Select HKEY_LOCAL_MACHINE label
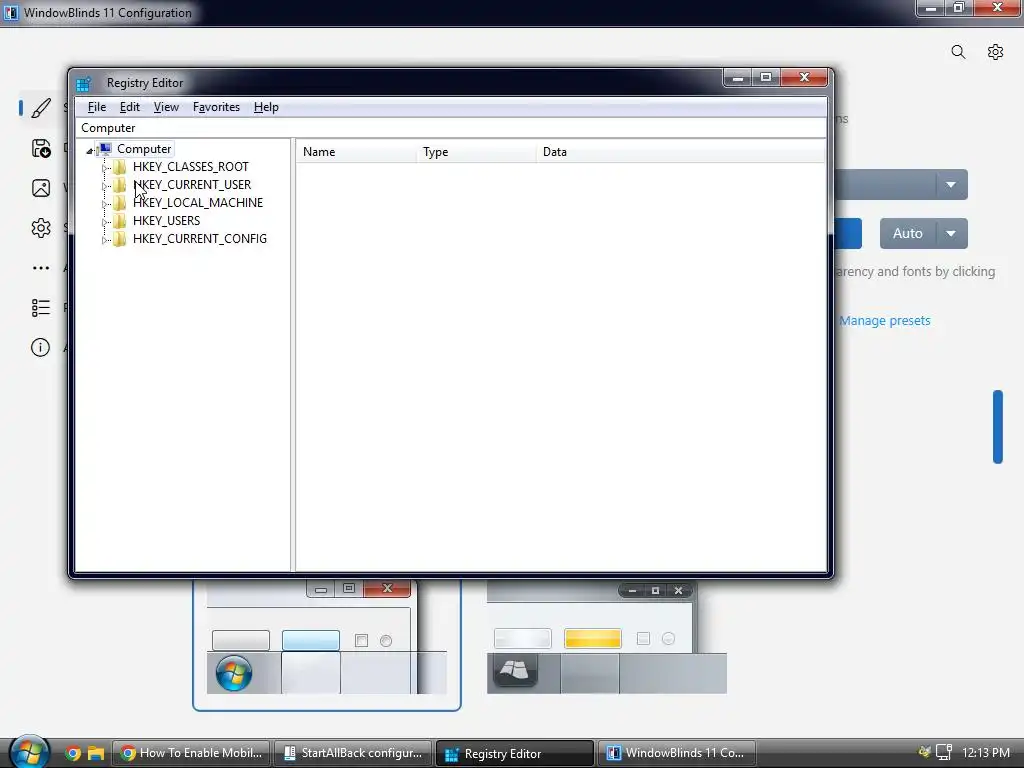This screenshot has height=768, width=1024. 198,203
